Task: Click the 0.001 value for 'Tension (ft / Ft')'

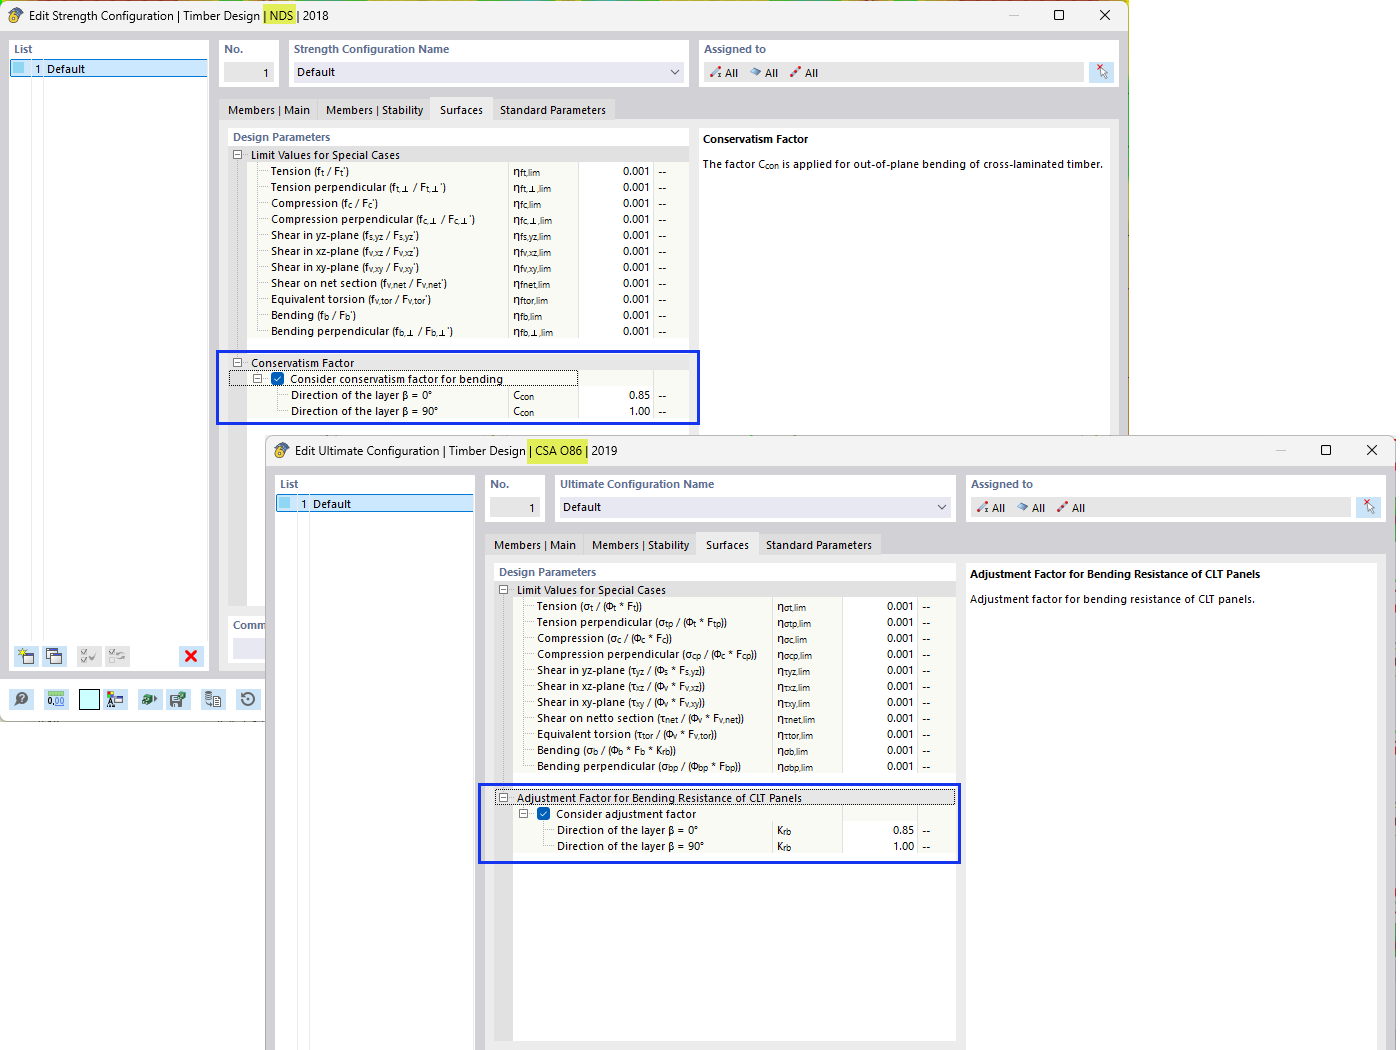Action: 615,171
